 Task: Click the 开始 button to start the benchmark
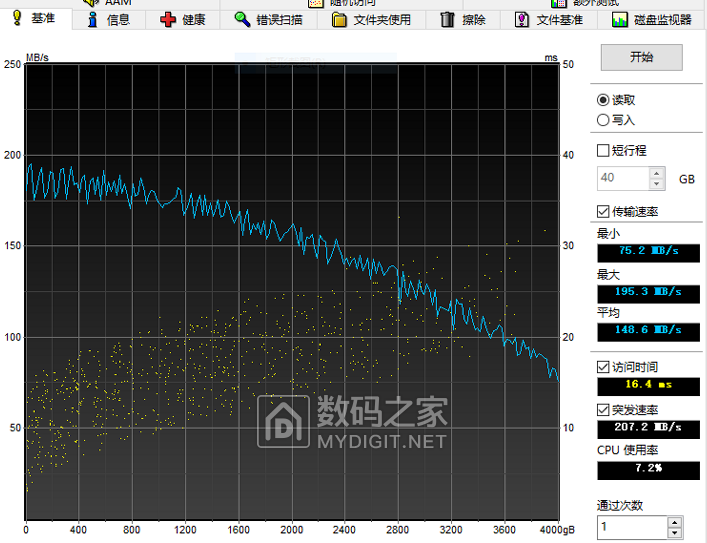[641, 57]
